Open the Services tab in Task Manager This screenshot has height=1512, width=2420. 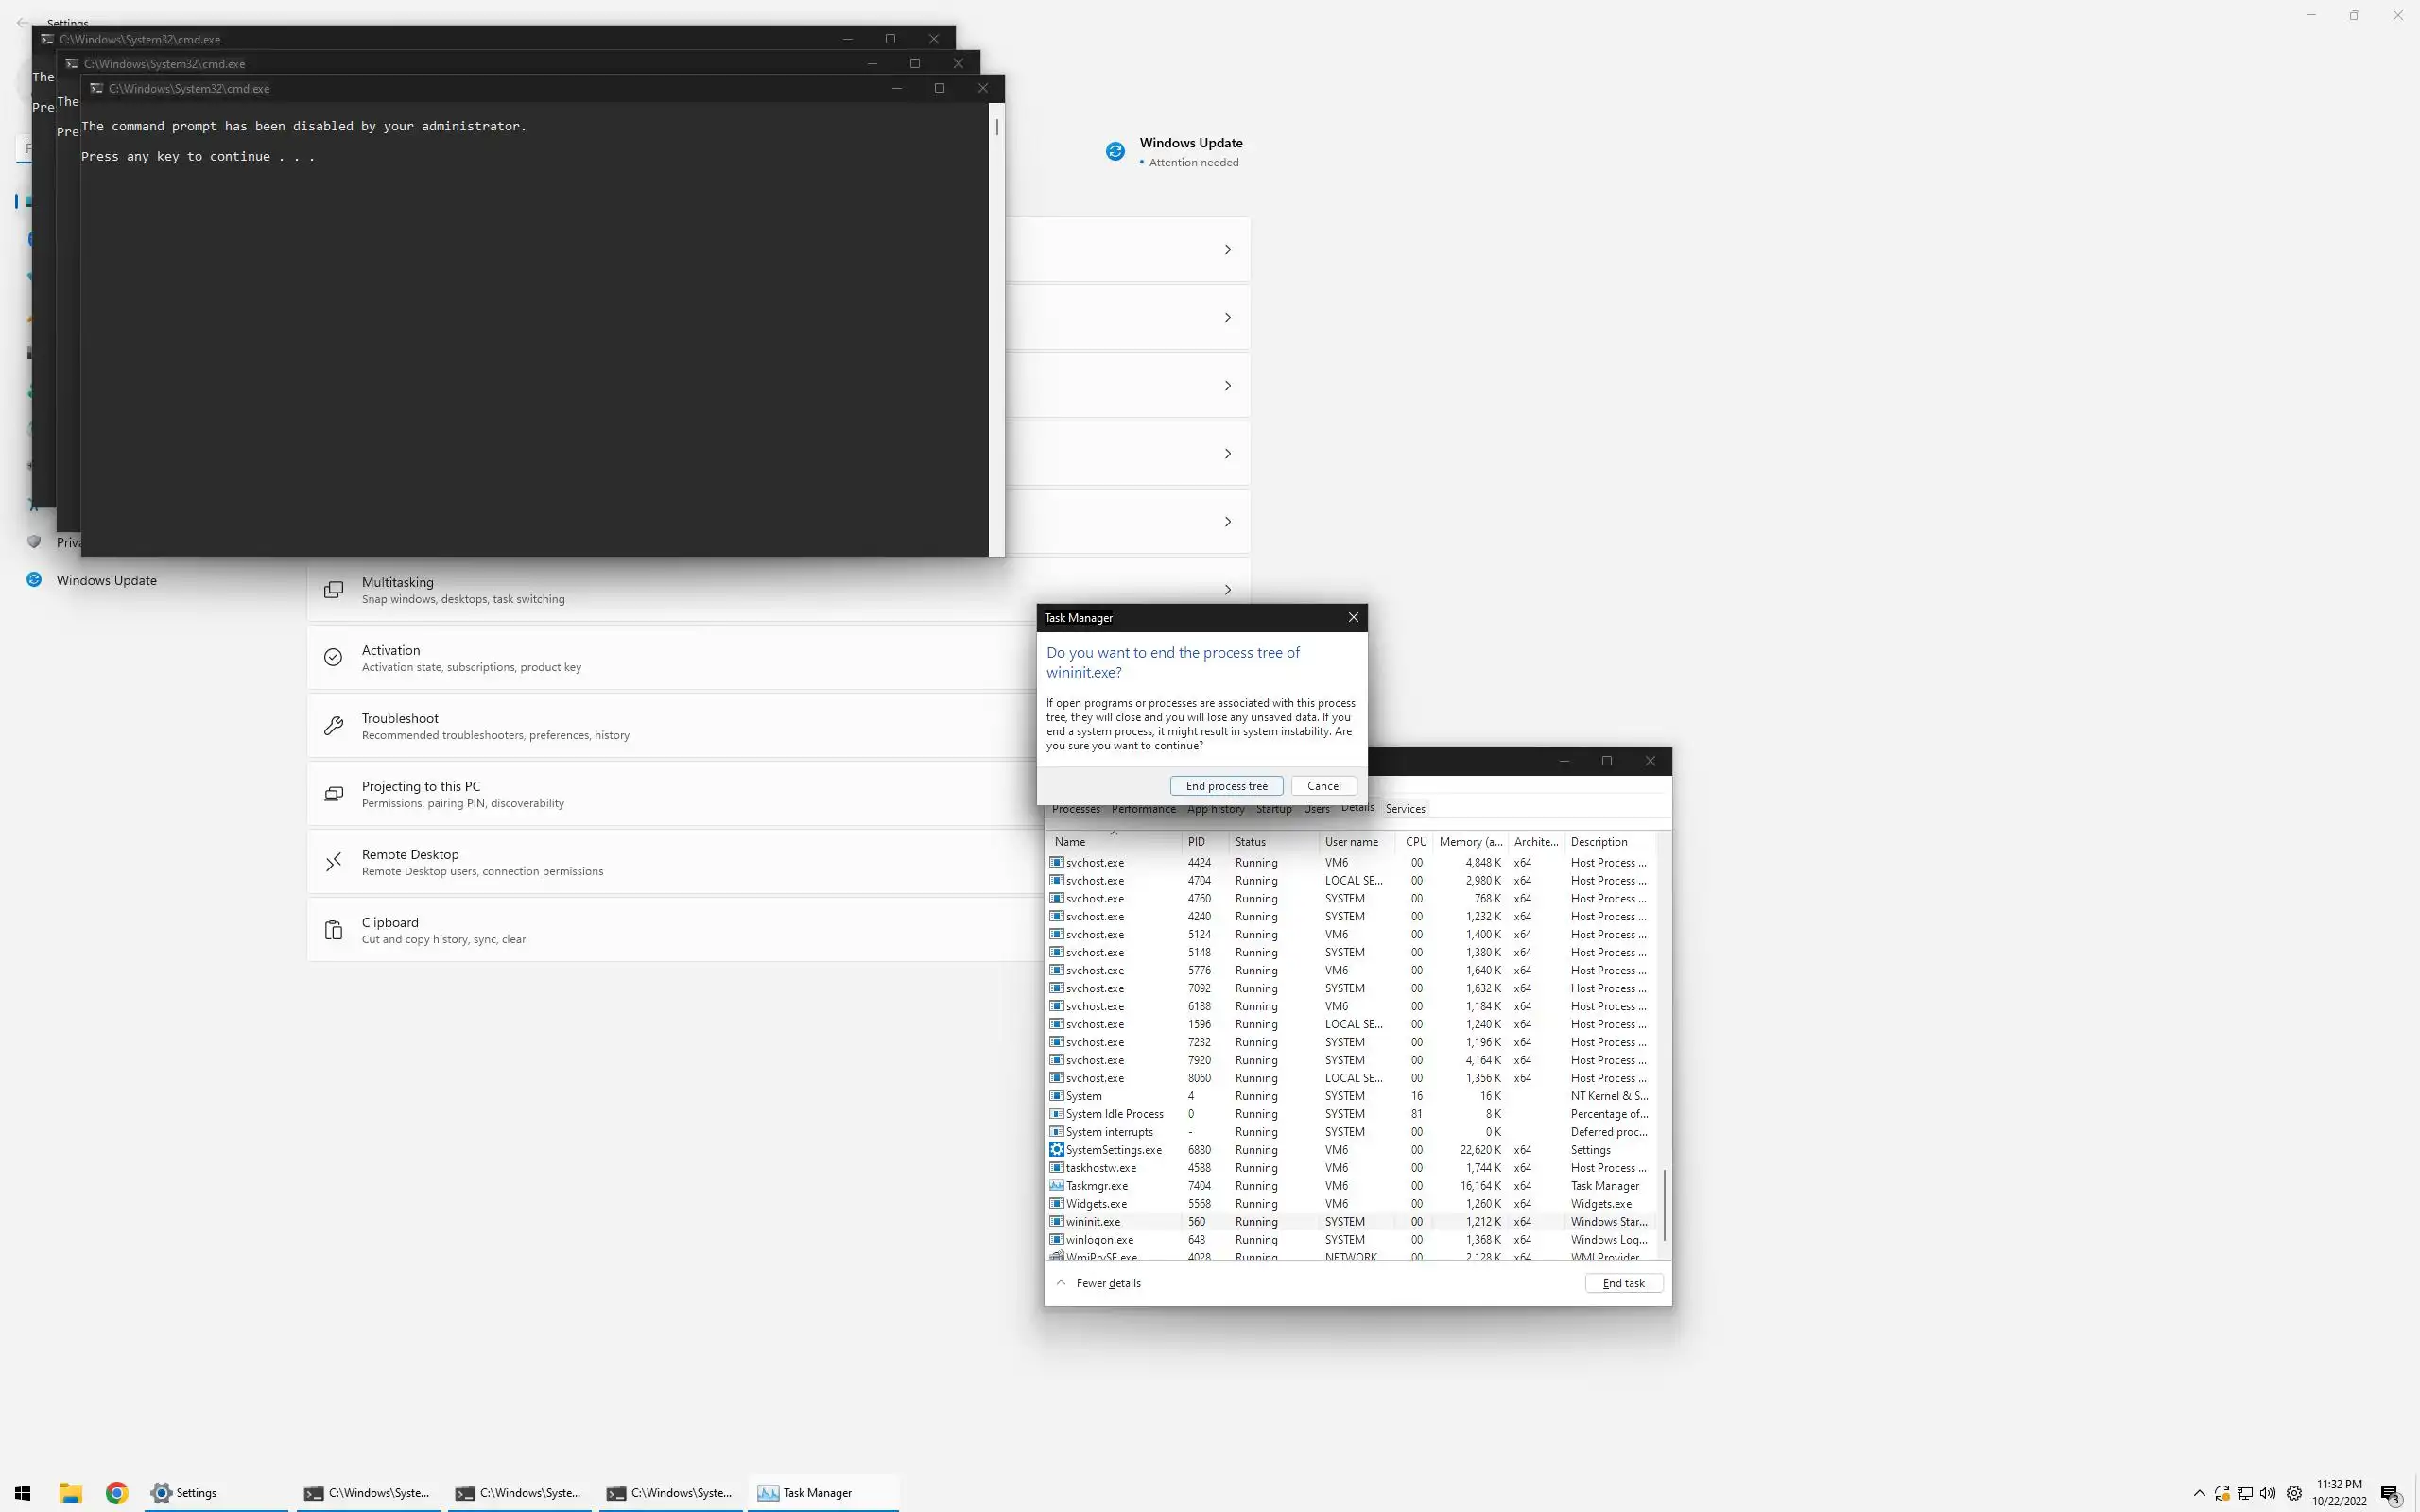point(1405,809)
